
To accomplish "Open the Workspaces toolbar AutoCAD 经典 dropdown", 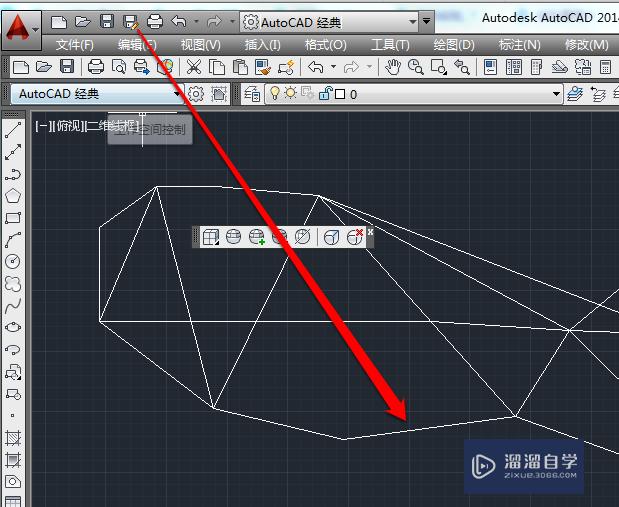I will 97,94.
